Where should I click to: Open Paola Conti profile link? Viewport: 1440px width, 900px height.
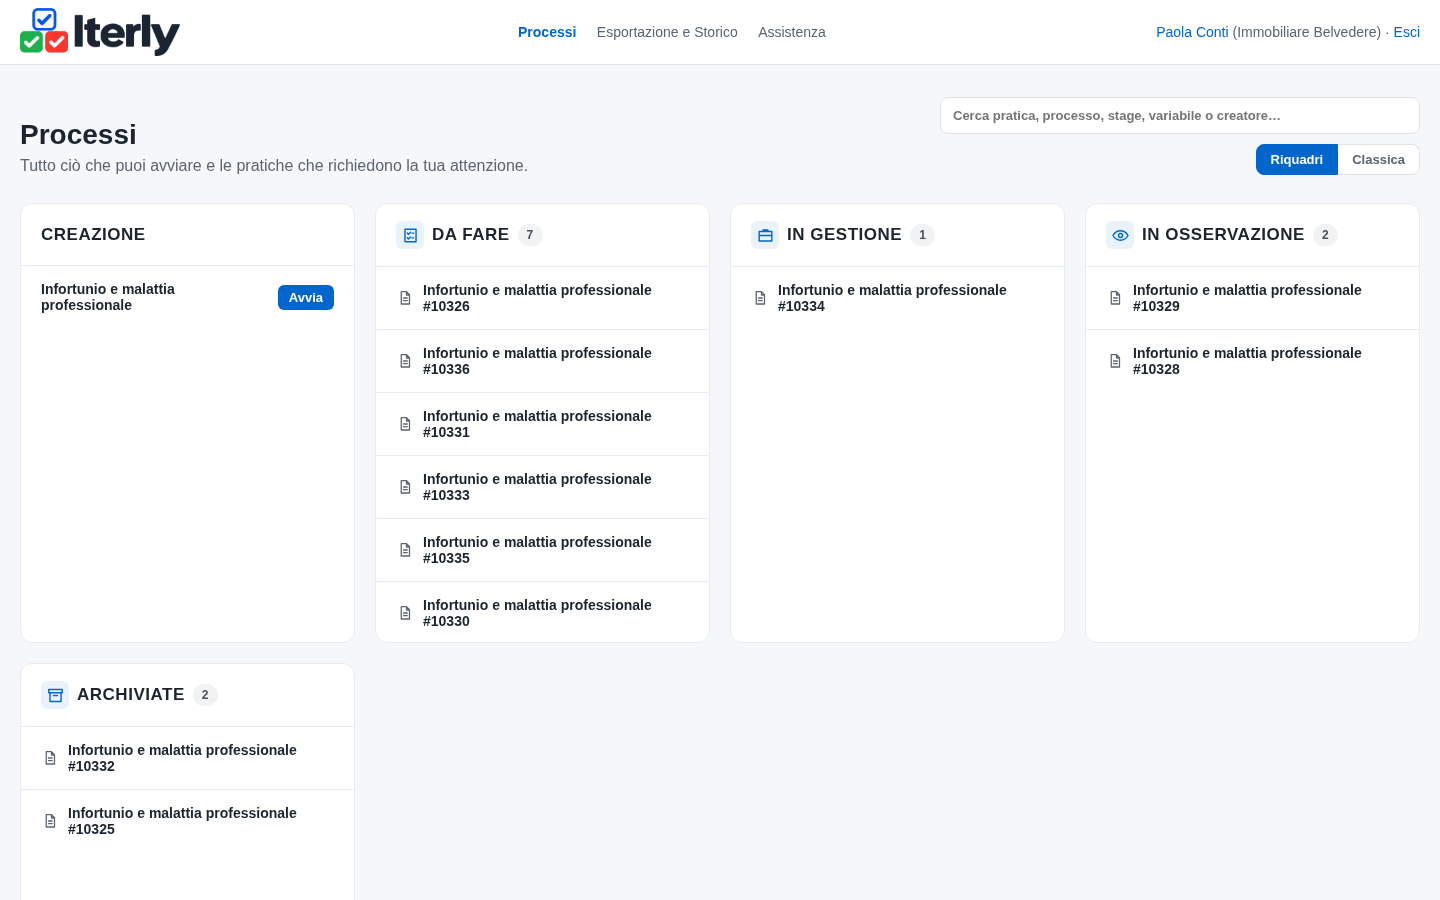pos(1192,32)
